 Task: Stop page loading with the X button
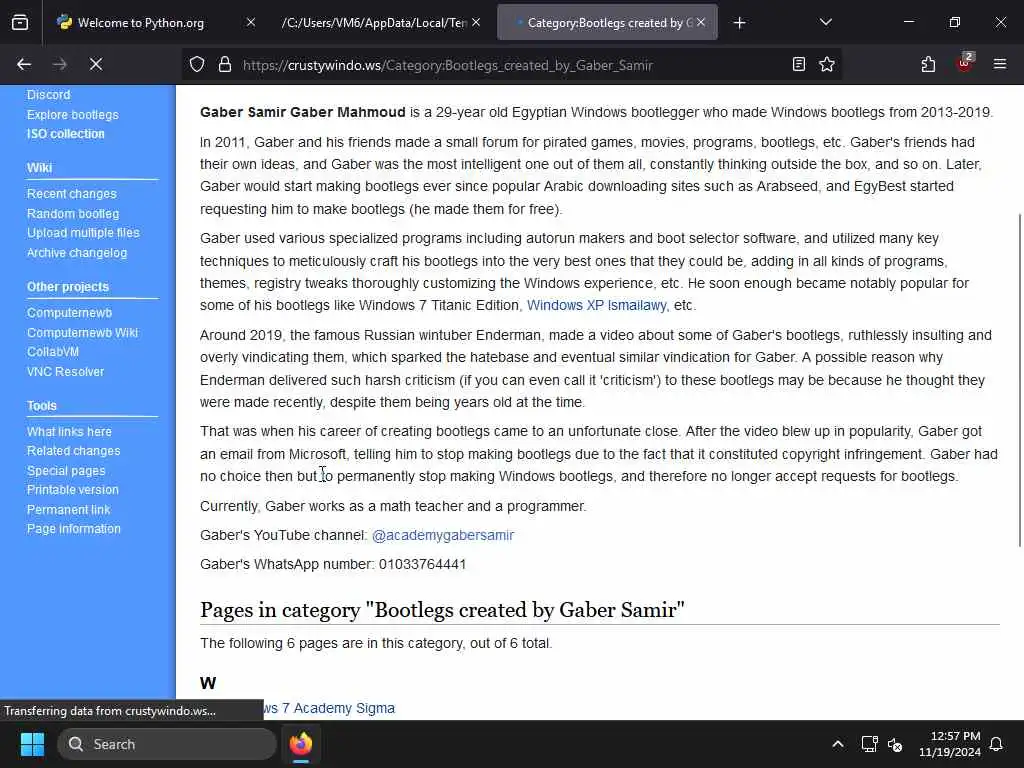coord(96,64)
